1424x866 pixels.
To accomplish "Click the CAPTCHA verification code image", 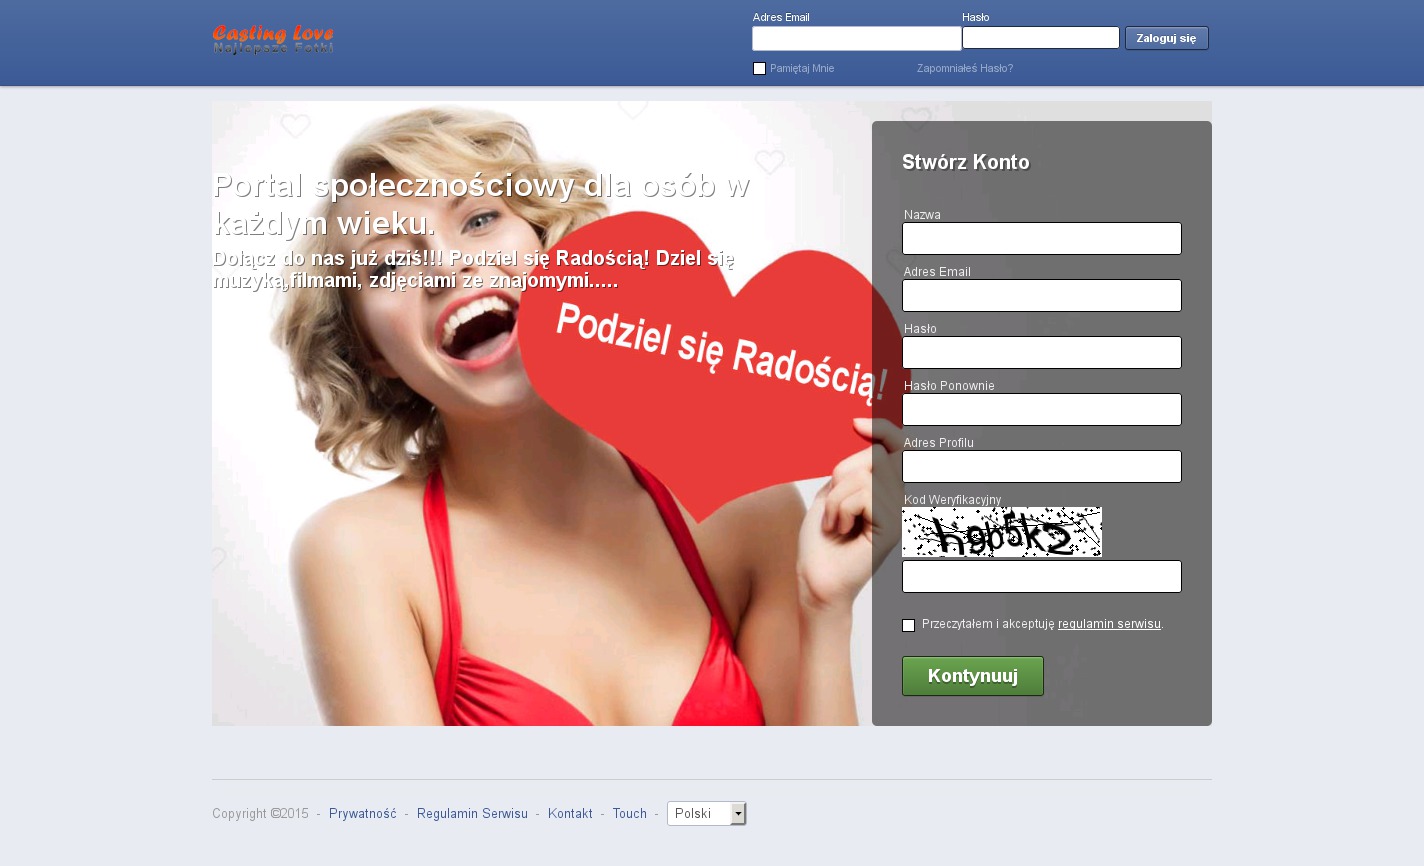I will (1001, 532).
